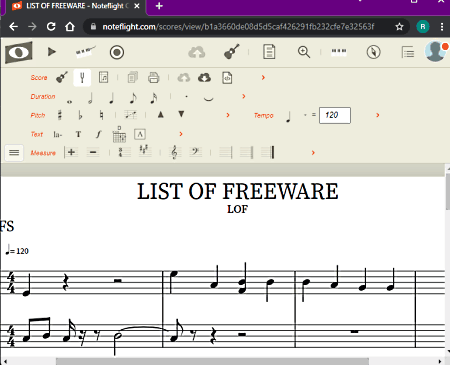Add lyrics with the la- icon
The height and width of the screenshot is (365, 450).
[x=57, y=134]
